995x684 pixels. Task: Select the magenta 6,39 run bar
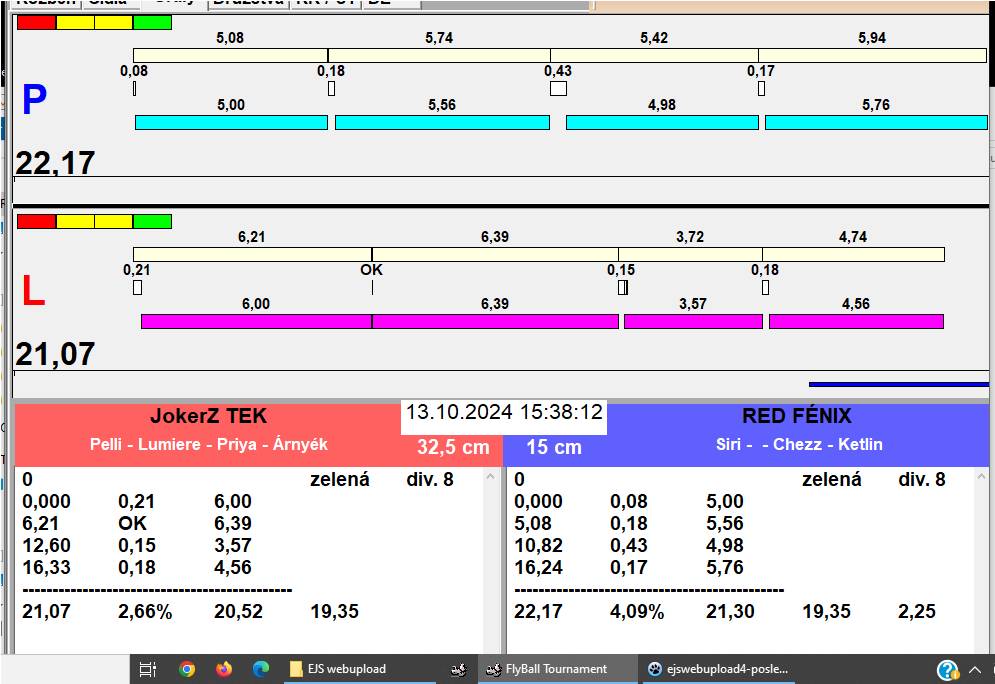coord(495,321)
